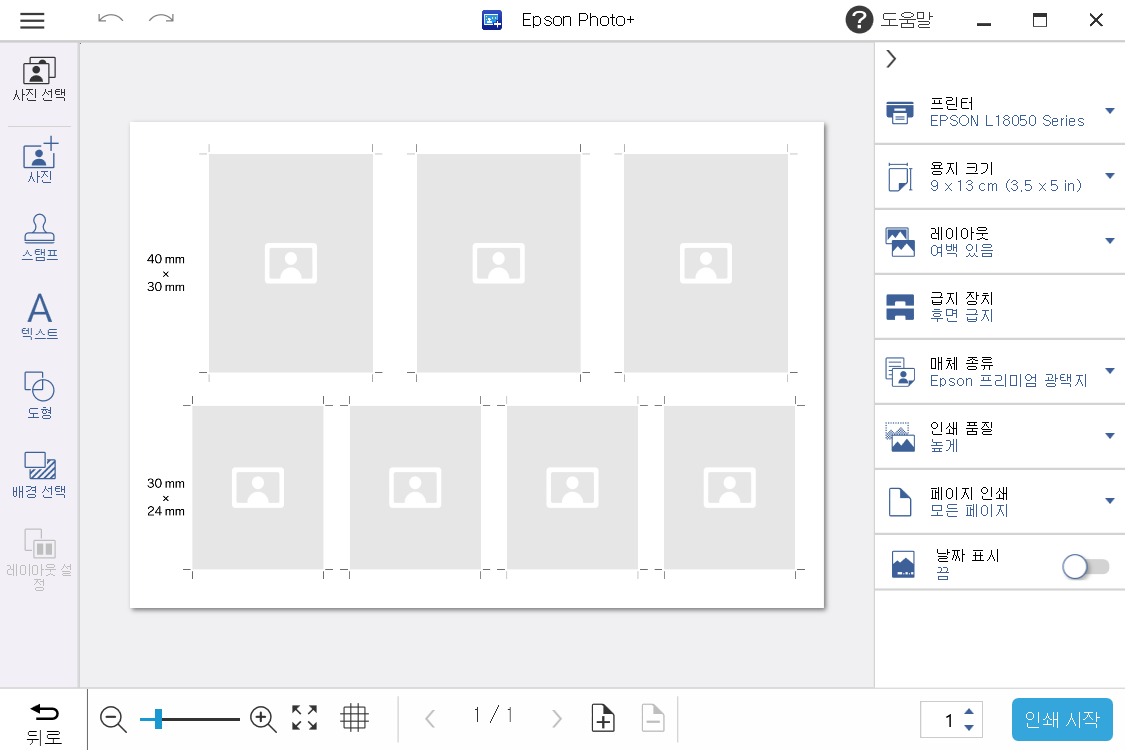Viewport: 1125px width, 750px height.
Task: Open 용지 크기 paper size dropdown
Action: [x=1000, y=177]
